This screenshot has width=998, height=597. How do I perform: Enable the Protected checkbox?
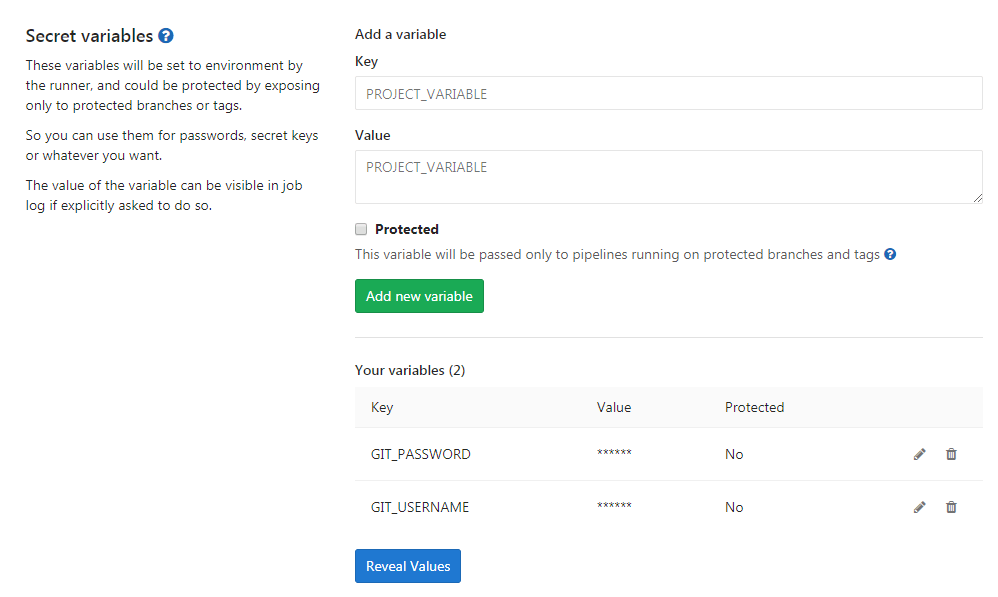pyautogui.click(x=361, y=229)
